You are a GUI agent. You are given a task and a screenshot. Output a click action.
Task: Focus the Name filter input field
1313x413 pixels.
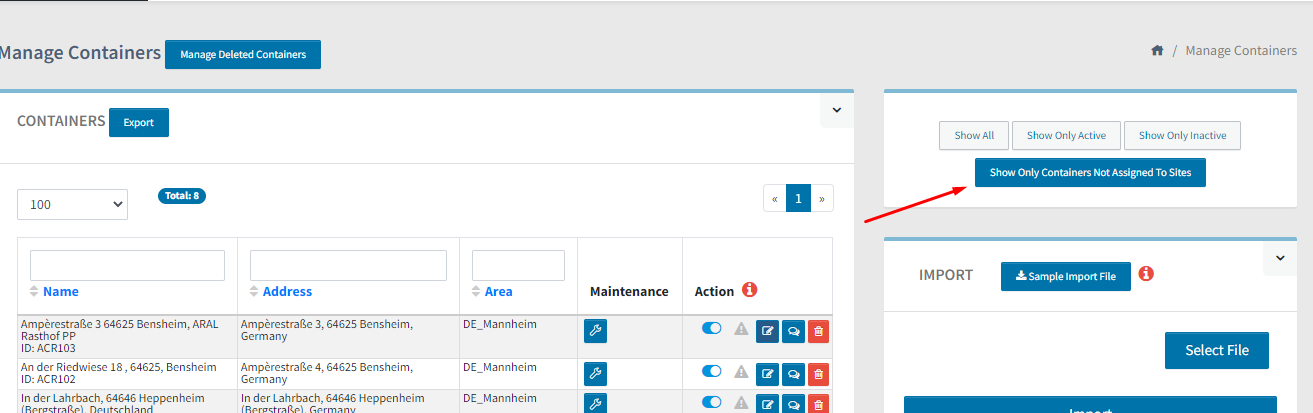coord(127,265)
